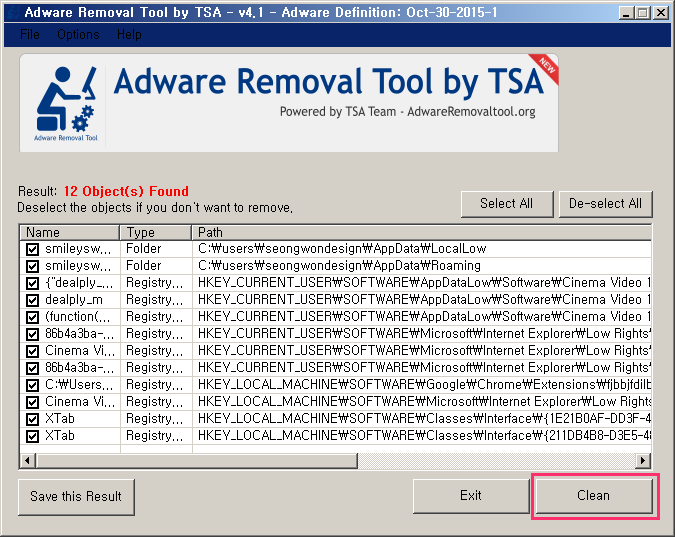Click the Adware Removal Tool by TSA banner title
Viewport: 675px width, 537px height.
pyautogui.click(x=328, y=81)
